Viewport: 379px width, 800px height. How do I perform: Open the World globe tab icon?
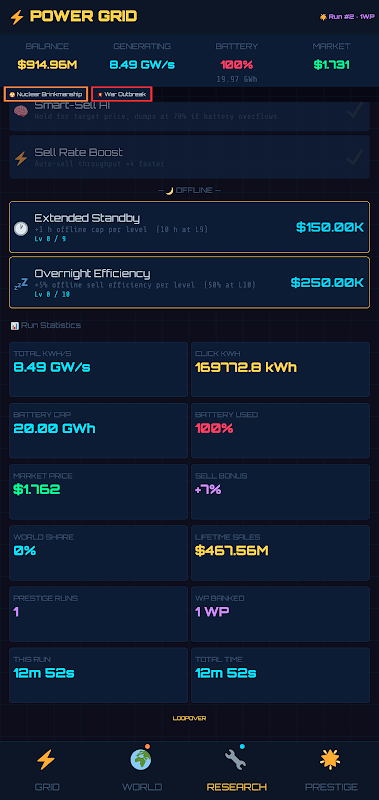(x=141, y=760)
